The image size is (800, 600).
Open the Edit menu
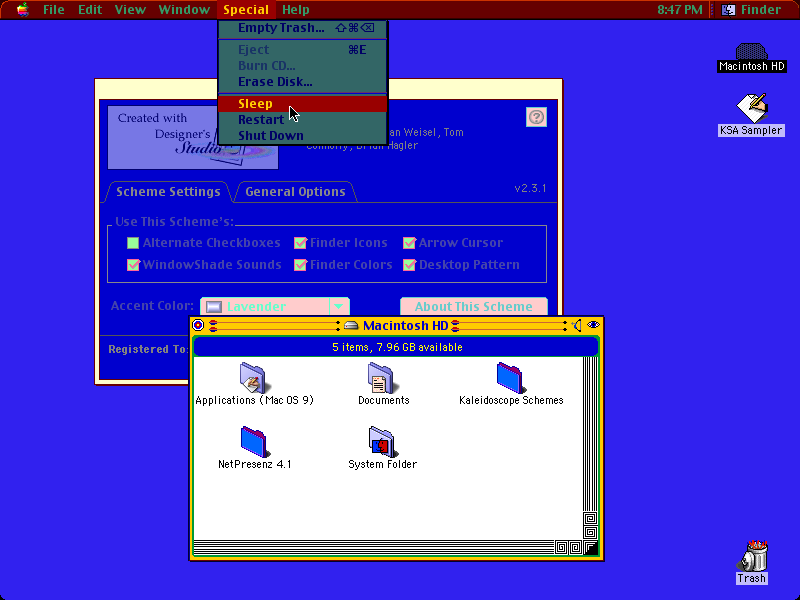(x=90, y=10)
